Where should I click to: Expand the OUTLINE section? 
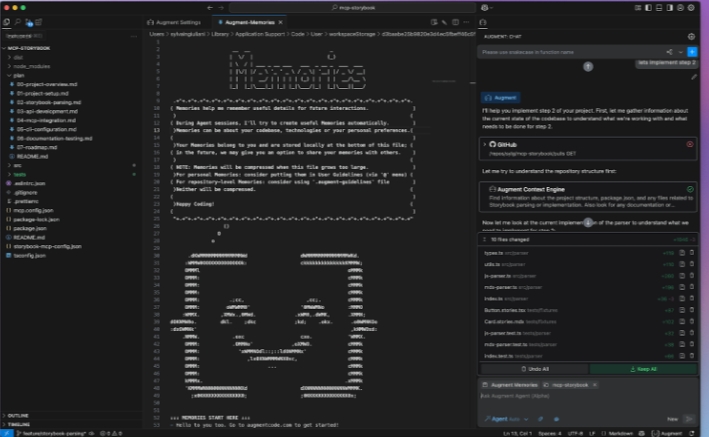(x=17, y=415)
